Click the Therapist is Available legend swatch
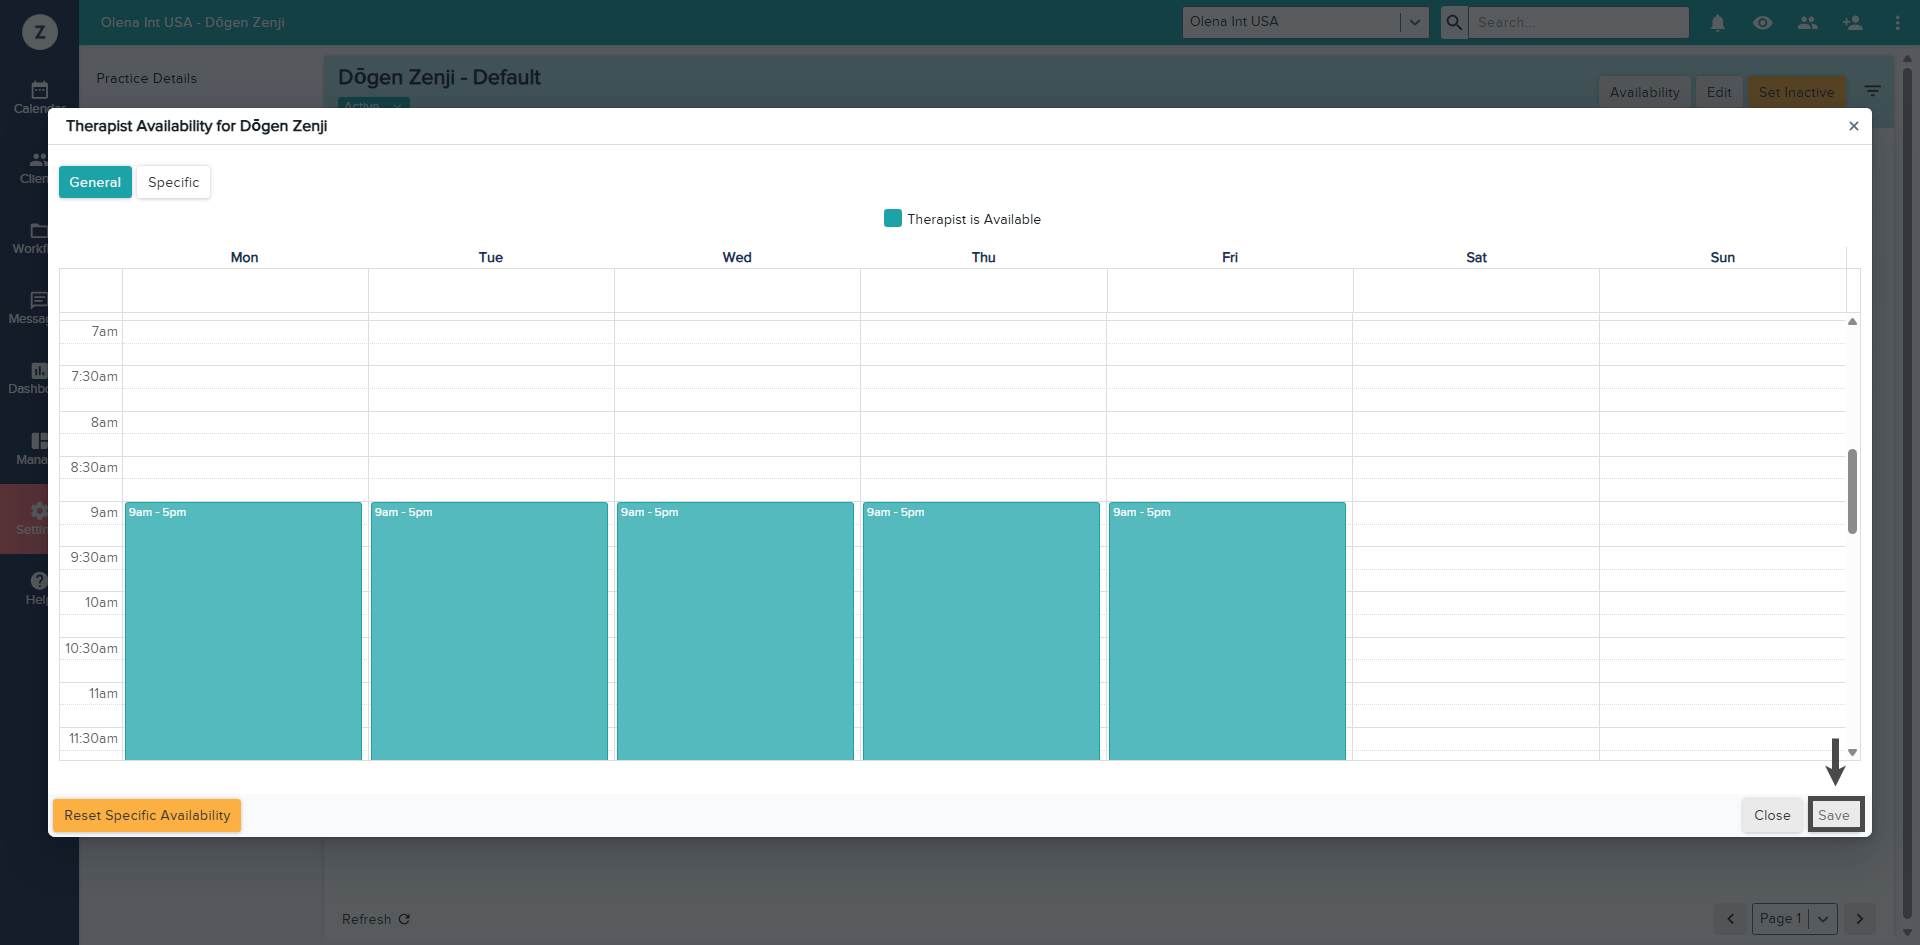1920x945 pixels. point(892,219)
